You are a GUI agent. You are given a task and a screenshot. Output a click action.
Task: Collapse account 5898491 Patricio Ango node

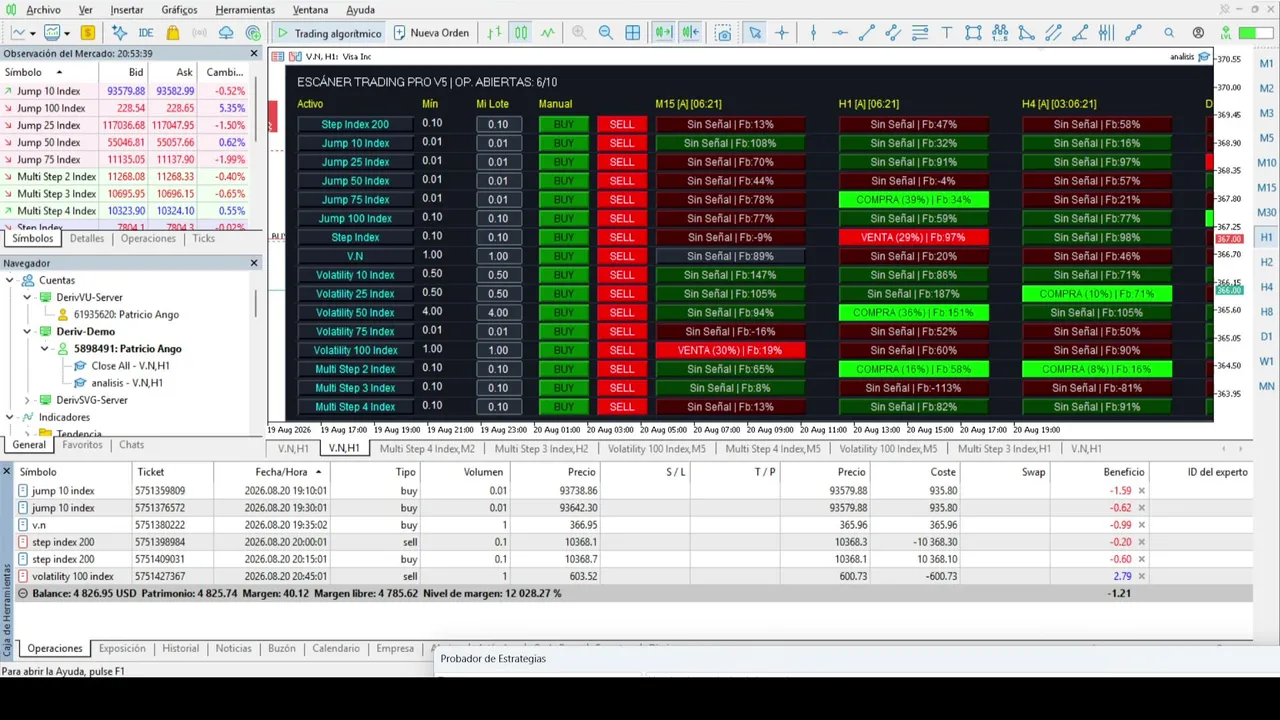pyautogui.click(x=44, y=349)
